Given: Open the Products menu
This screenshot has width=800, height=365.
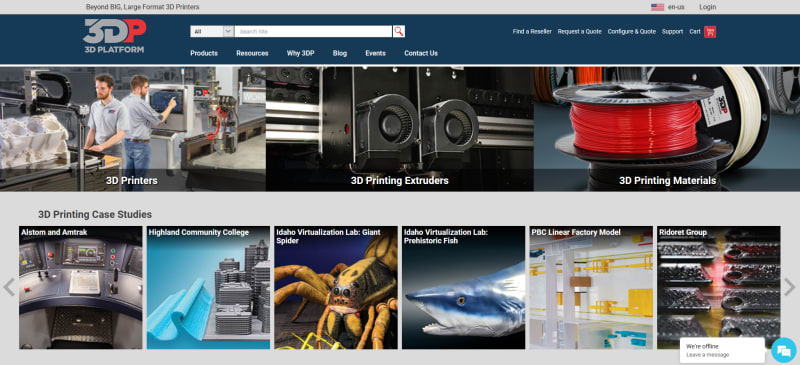Looking at the screenshot, I should pyautogui.click(x=204, y=53).
